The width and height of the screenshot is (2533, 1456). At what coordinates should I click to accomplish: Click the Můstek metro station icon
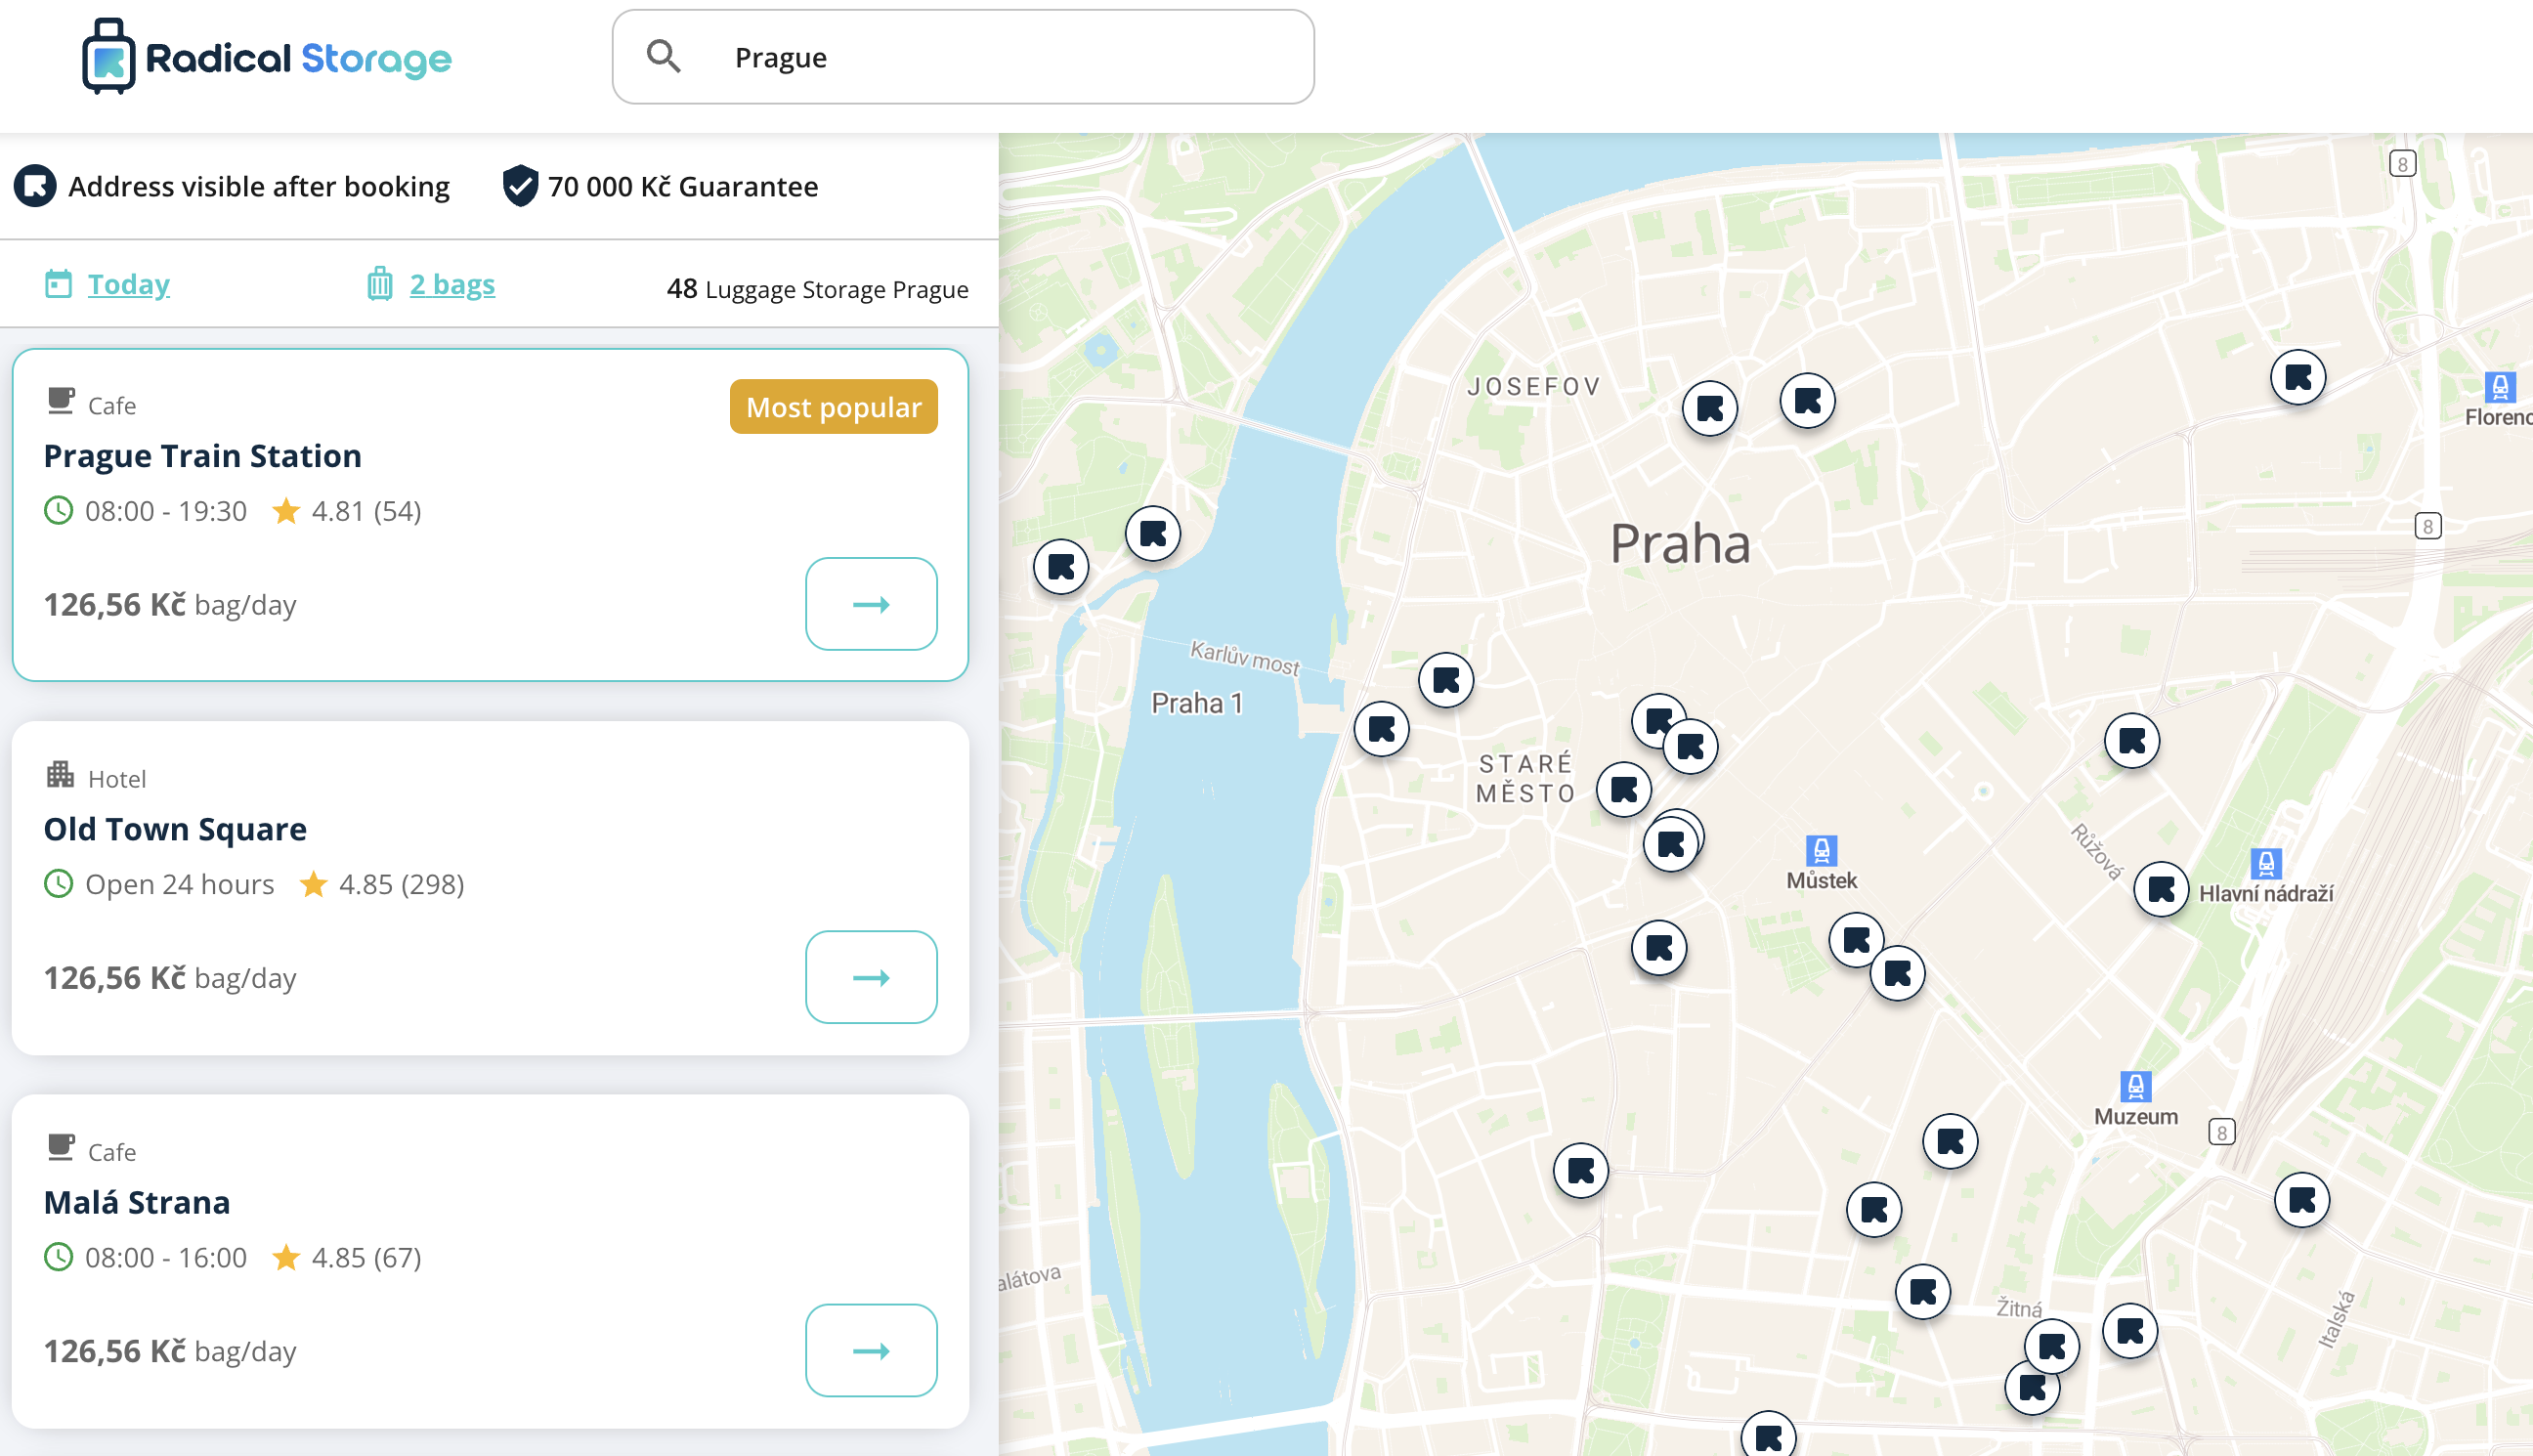[1821, 851]
